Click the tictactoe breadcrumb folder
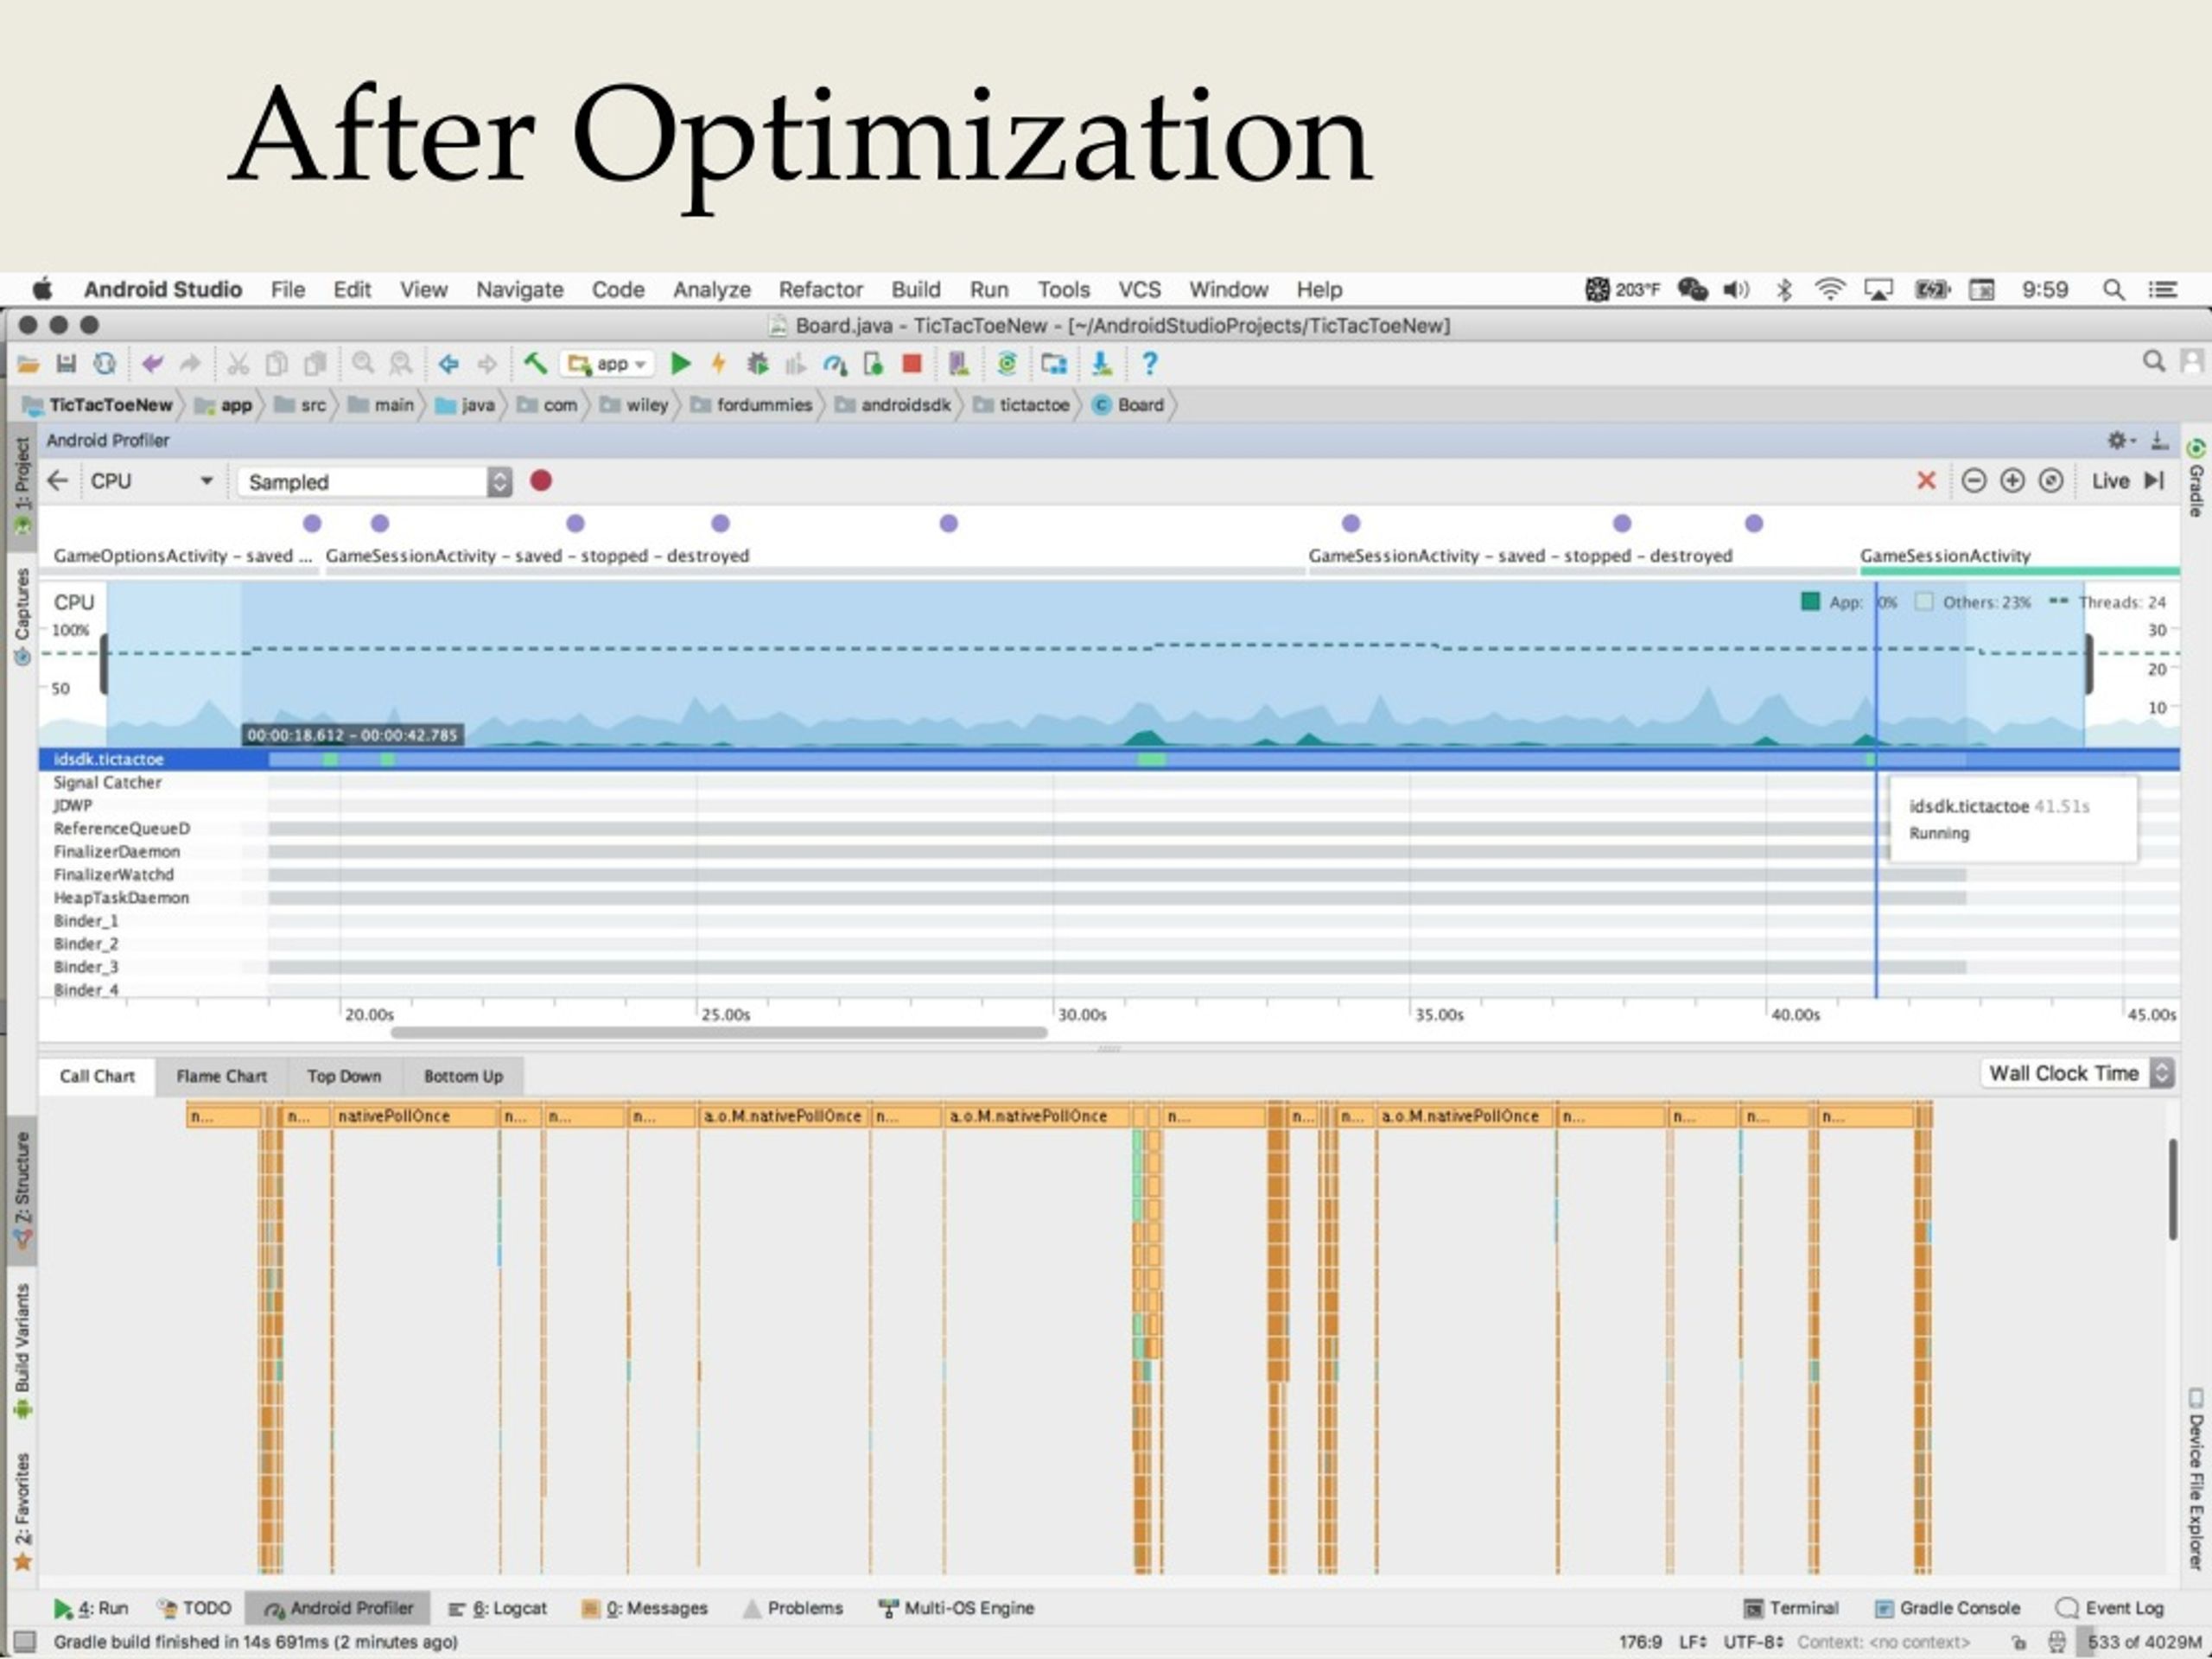The height and width of the screenshot is (1659, 2212). point(1022,405)
